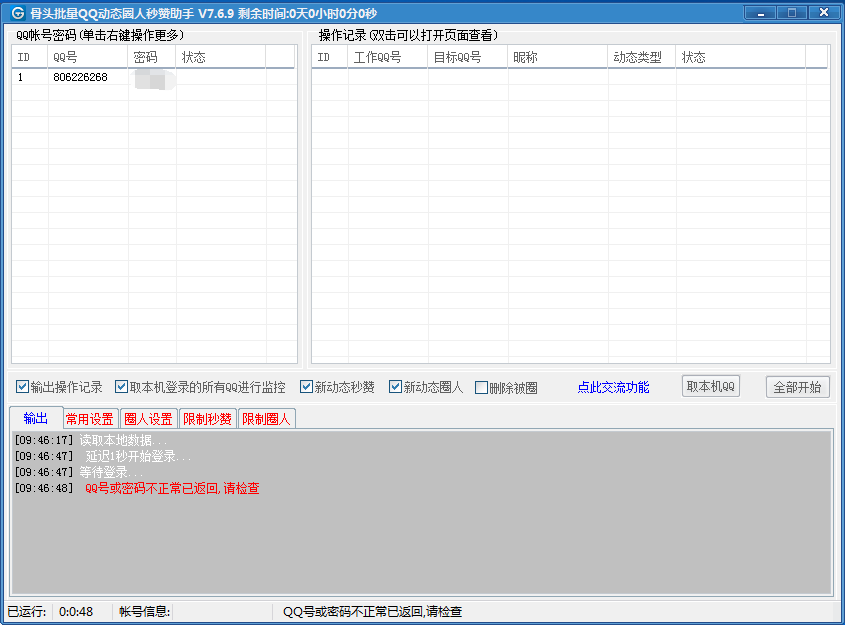The width and height of the screenshot is (845, 625).
Task: Open the 常用设置 tab
Action: (89, 419)
